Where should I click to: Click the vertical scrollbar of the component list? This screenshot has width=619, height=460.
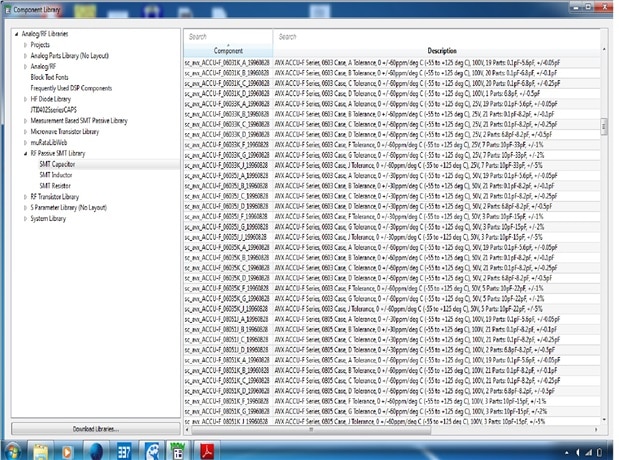(x=602, y=250)
